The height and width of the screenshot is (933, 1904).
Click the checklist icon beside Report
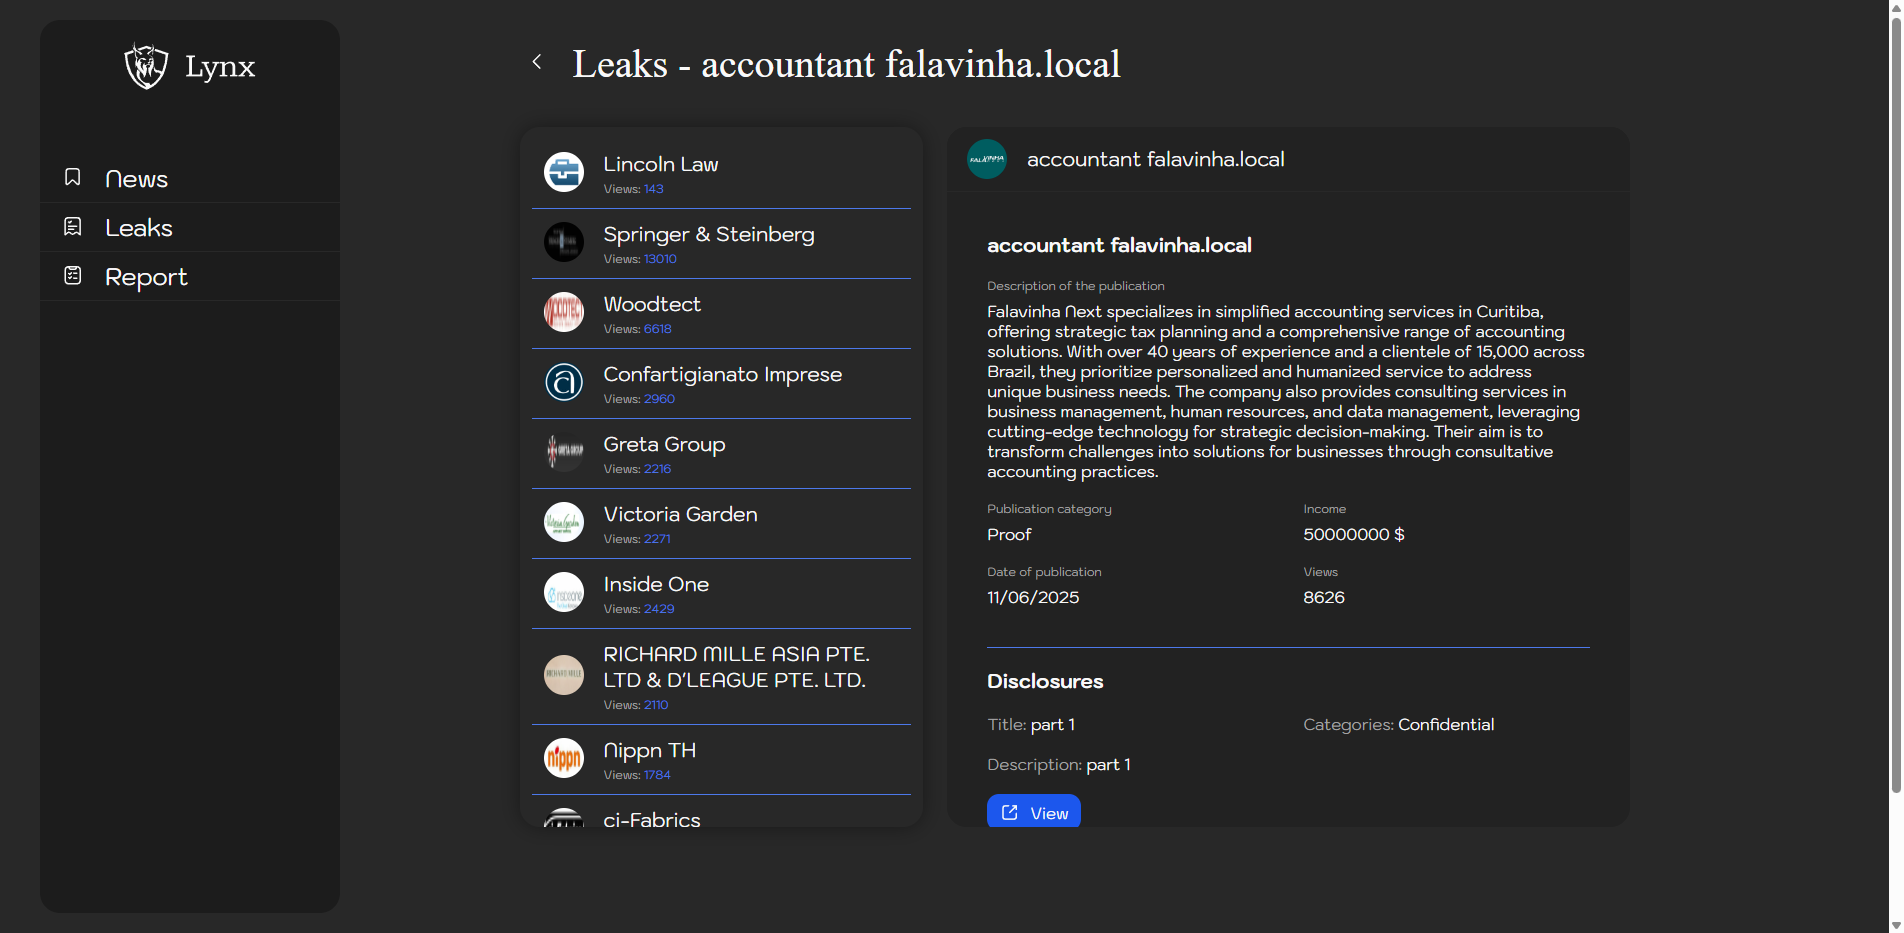pos(73,276)
